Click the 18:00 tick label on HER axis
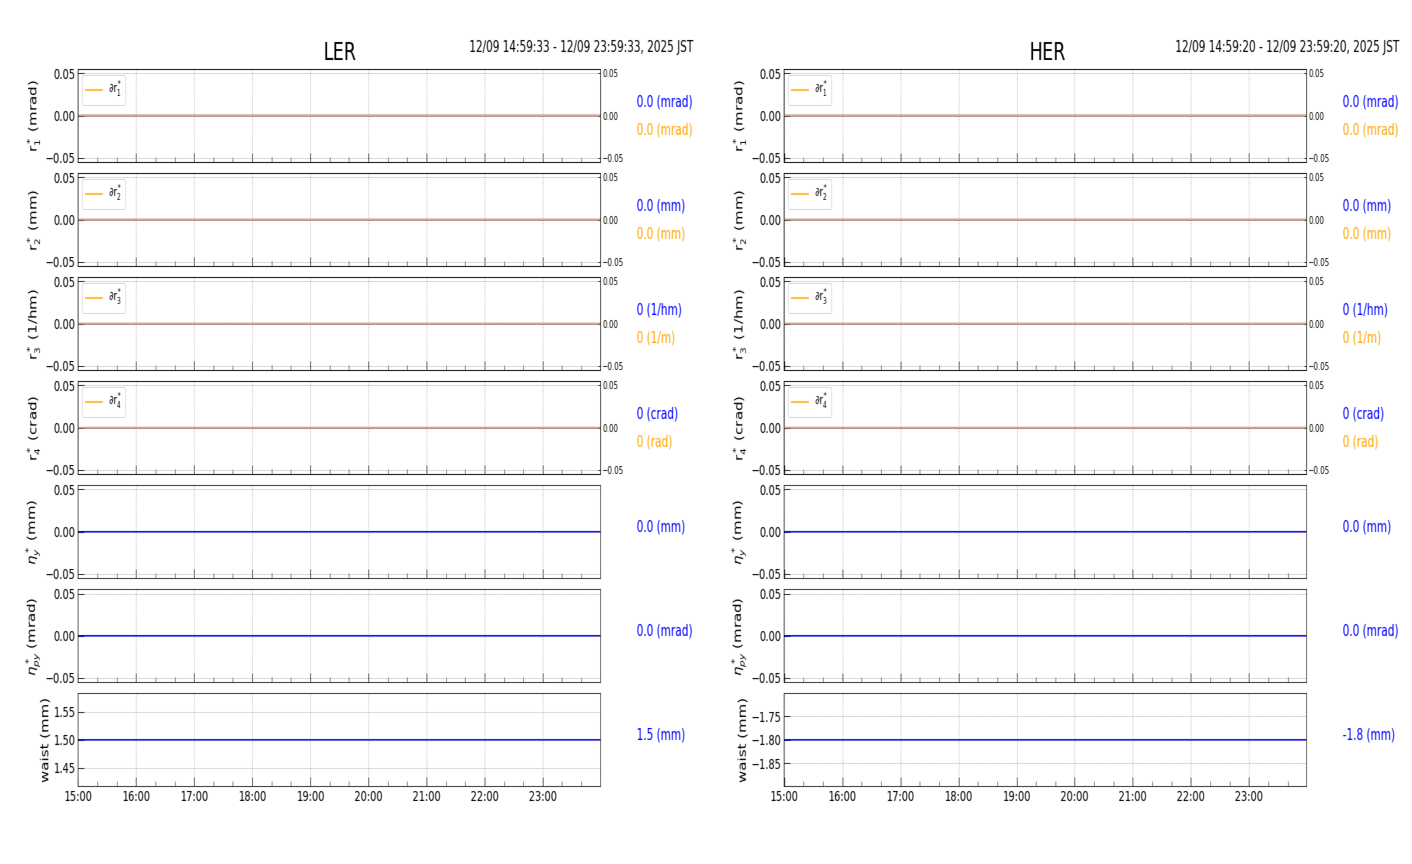Viewport: 1412px width, 864px height. coord(958,797)
